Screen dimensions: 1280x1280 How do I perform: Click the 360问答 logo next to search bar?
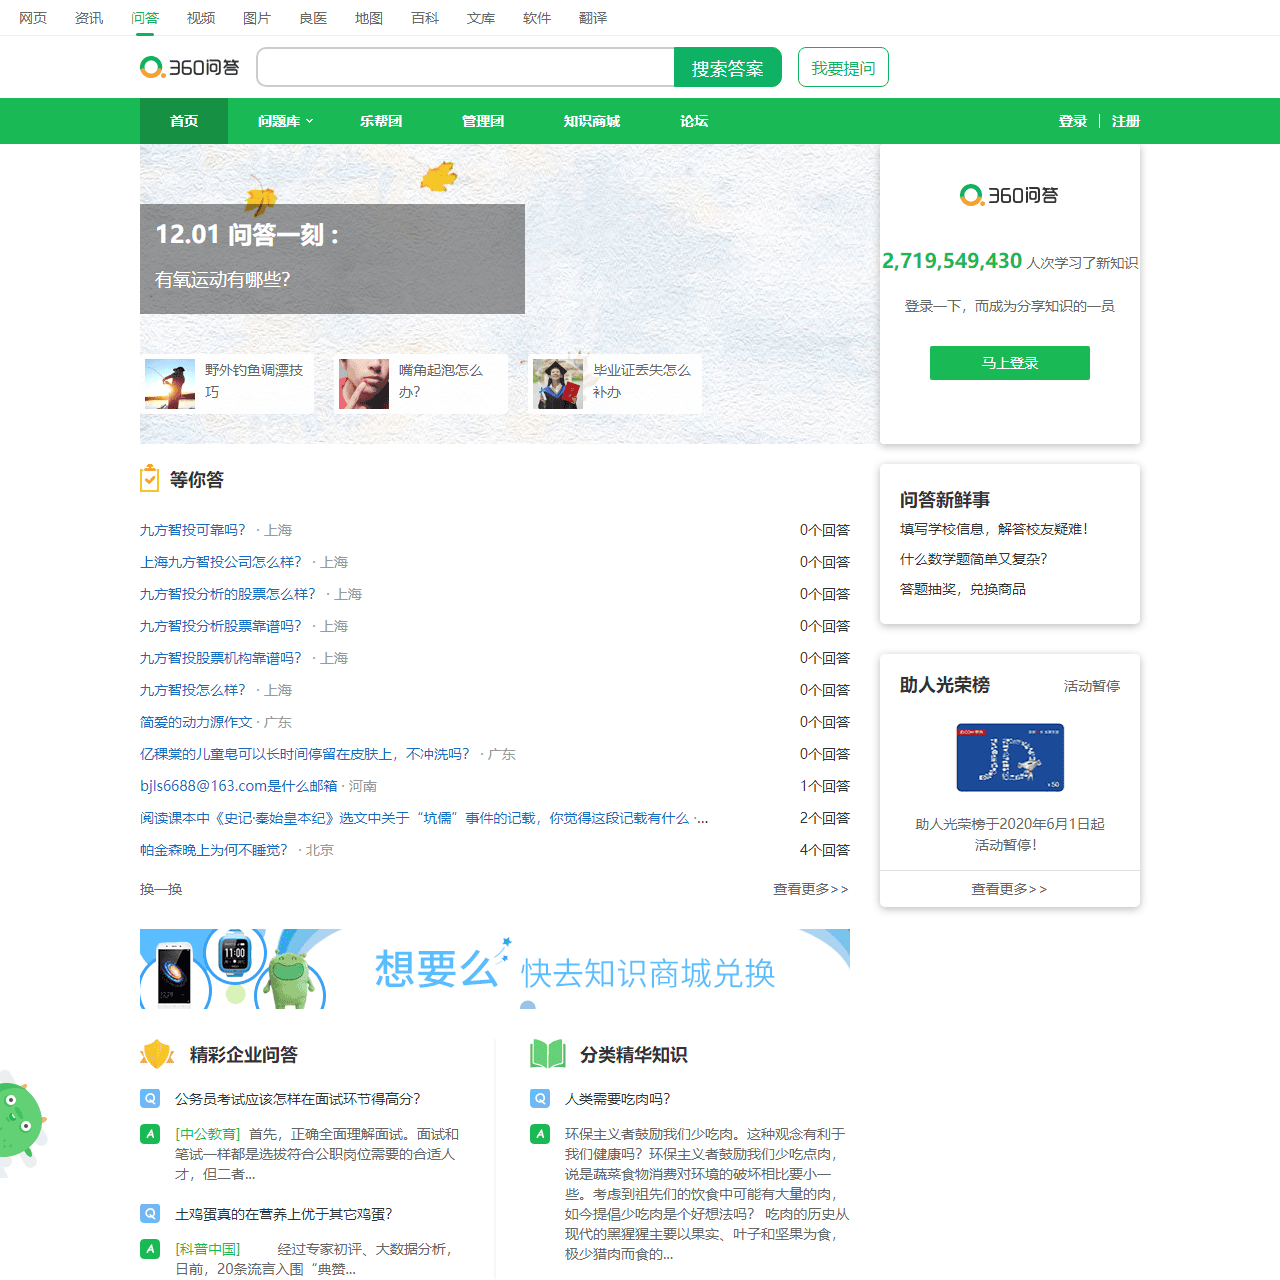[189, 66]
